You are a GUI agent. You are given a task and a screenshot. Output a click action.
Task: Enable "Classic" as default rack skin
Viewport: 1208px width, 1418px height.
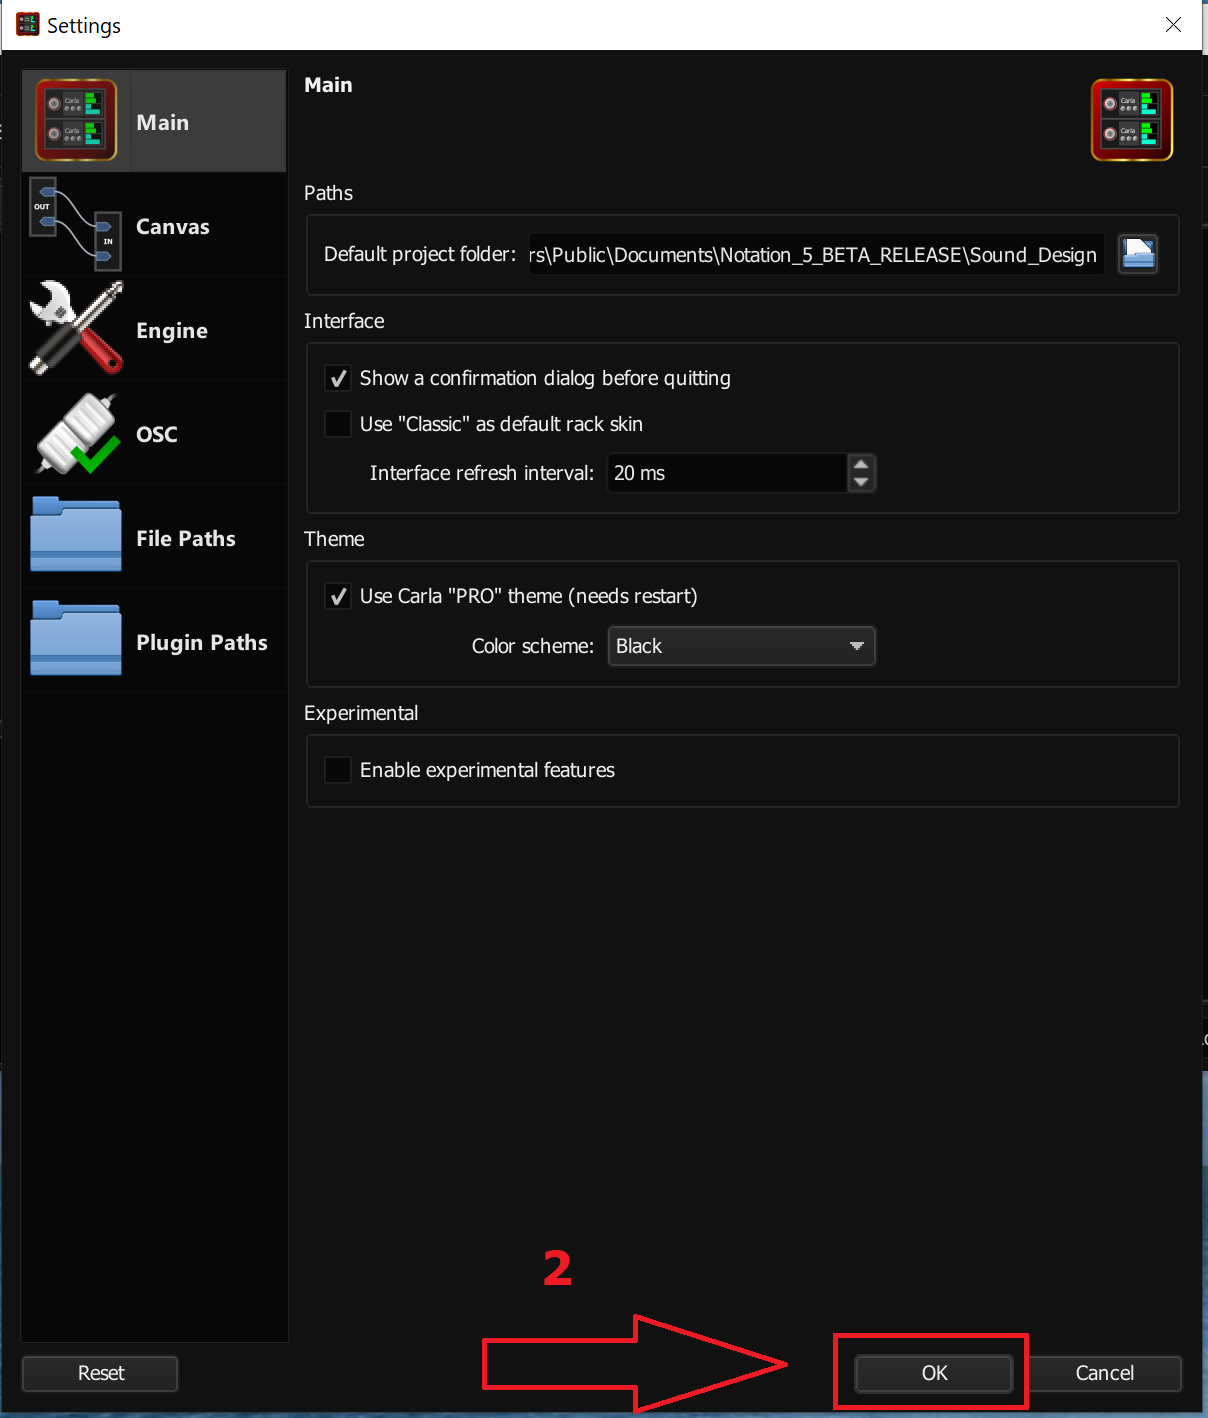338,424
